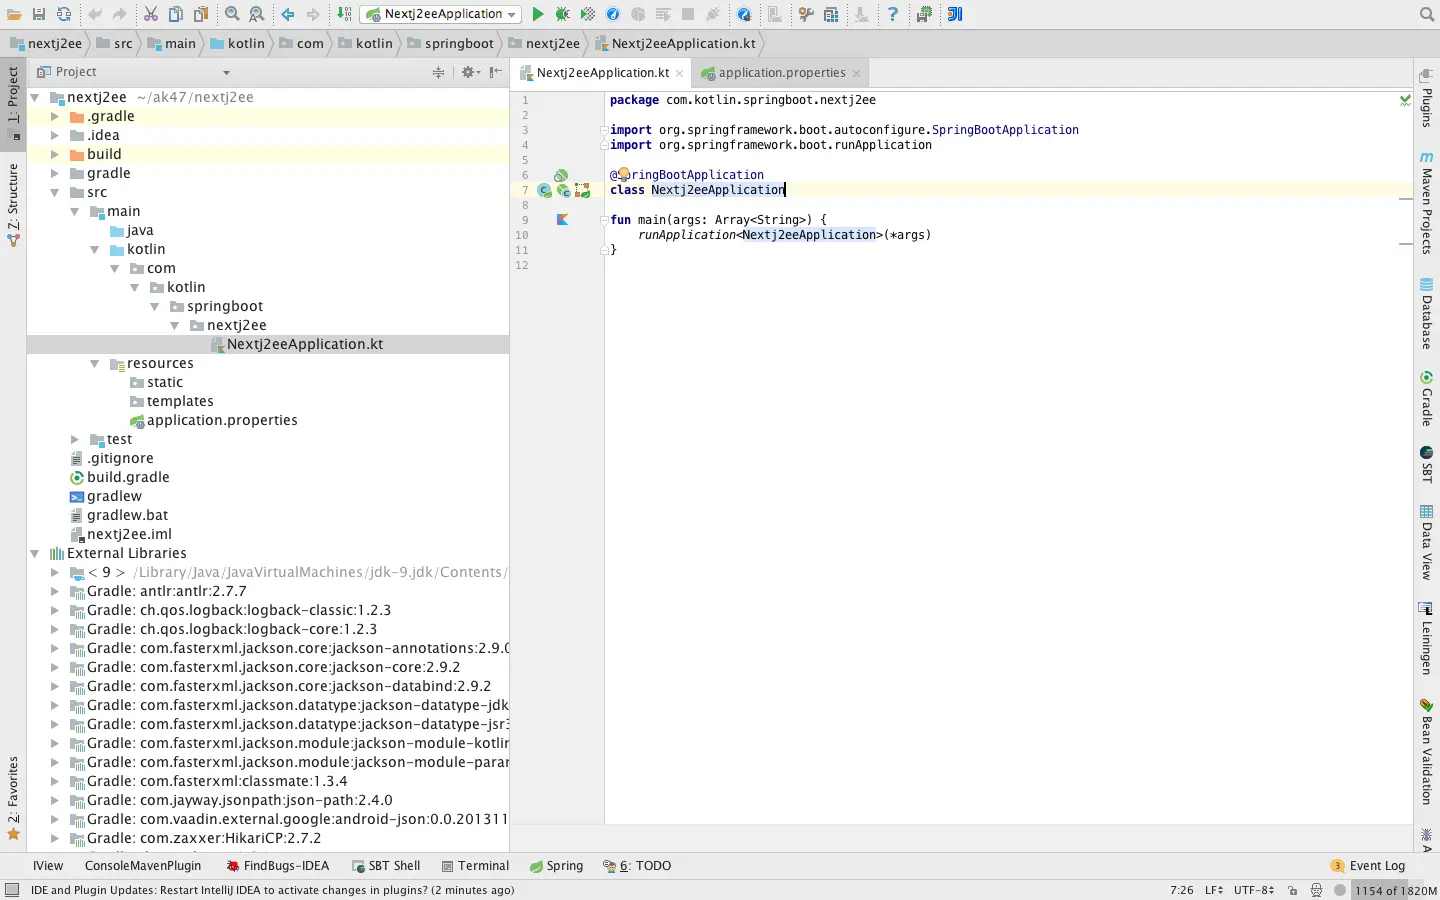
Task: Hide the Project panel with collapse icon
Action: click(496, 72)
